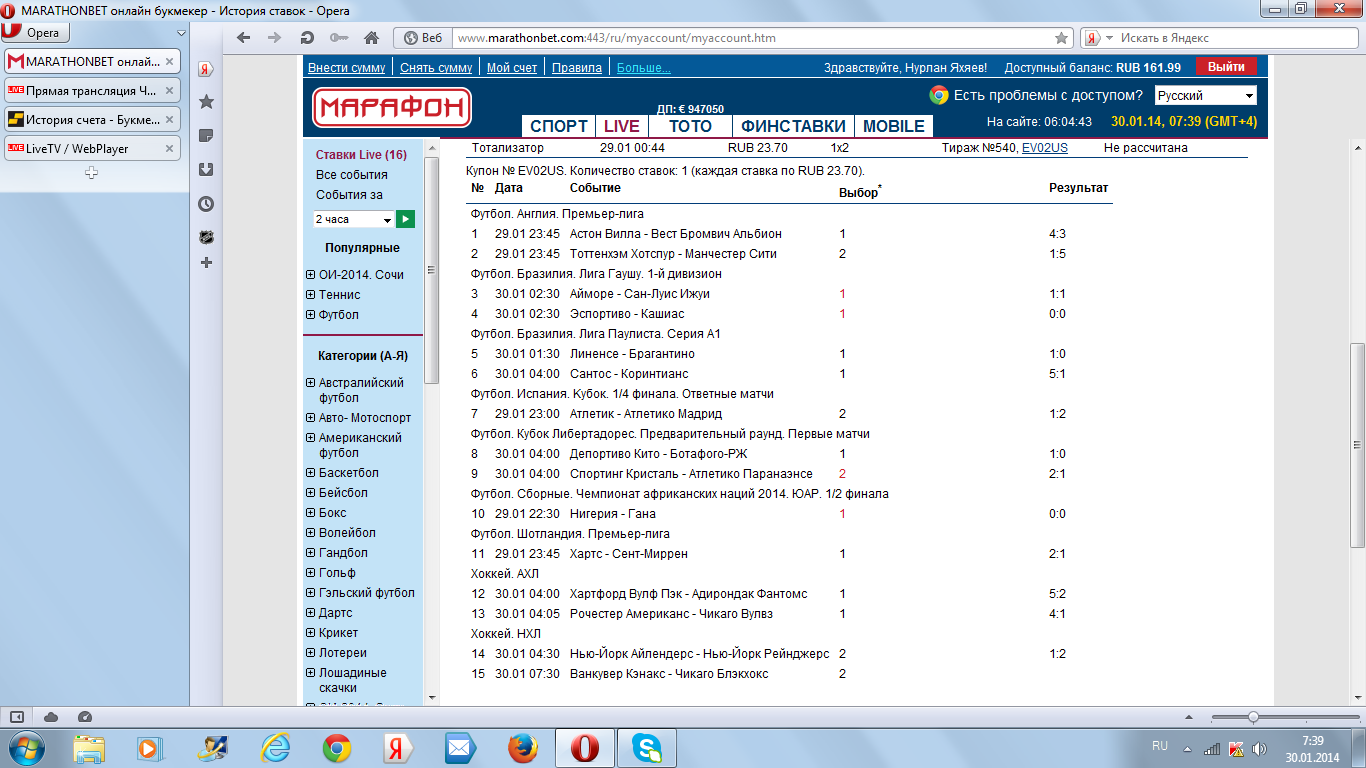Bookmark page using address bar star
This screenshot has height=768, width=1366.
tap(1061, 38)
